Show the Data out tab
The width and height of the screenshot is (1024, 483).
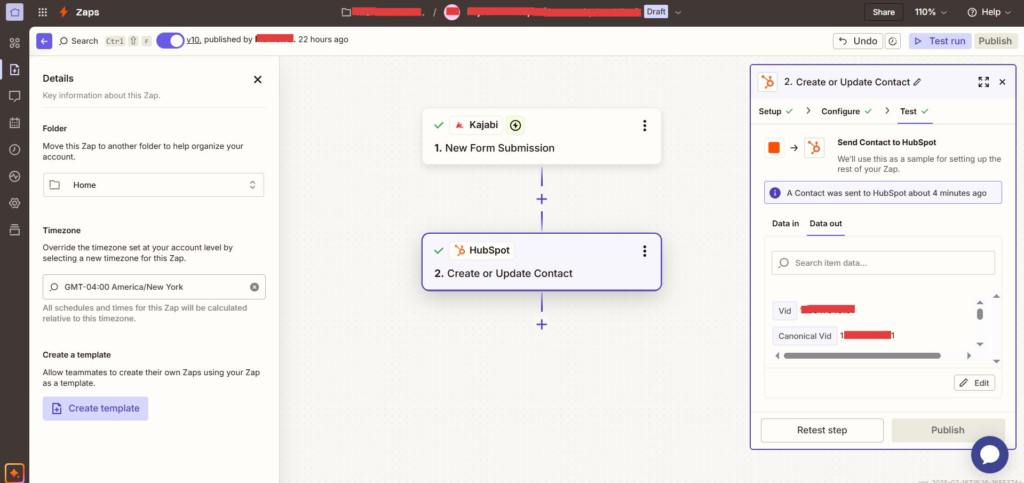click(825, 223)
